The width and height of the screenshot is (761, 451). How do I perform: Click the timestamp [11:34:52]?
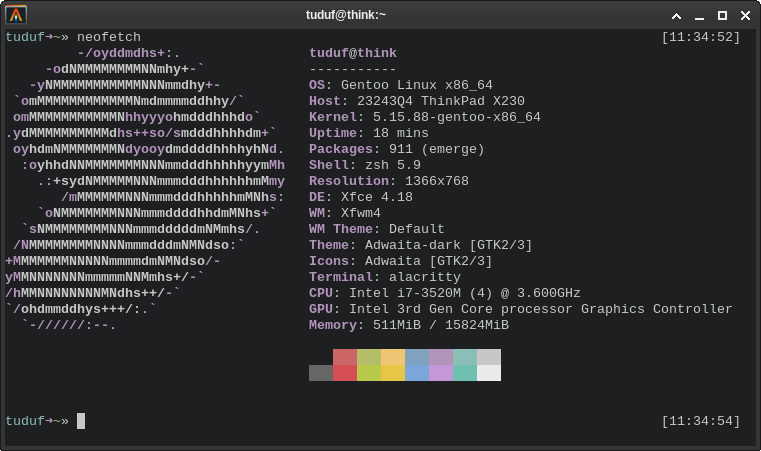click(x=701, y=37)
